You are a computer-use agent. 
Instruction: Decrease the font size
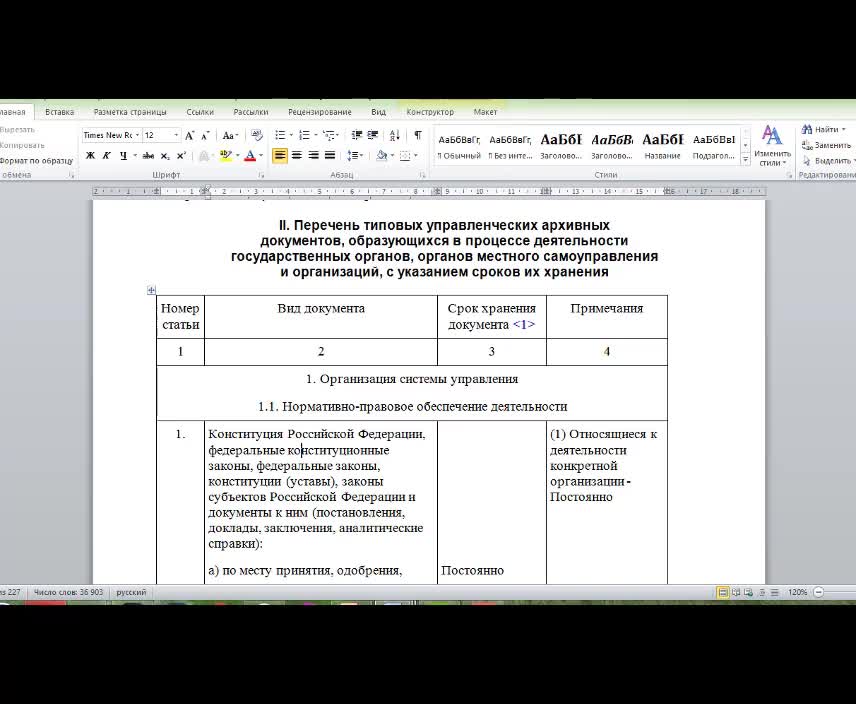(205, 135)
